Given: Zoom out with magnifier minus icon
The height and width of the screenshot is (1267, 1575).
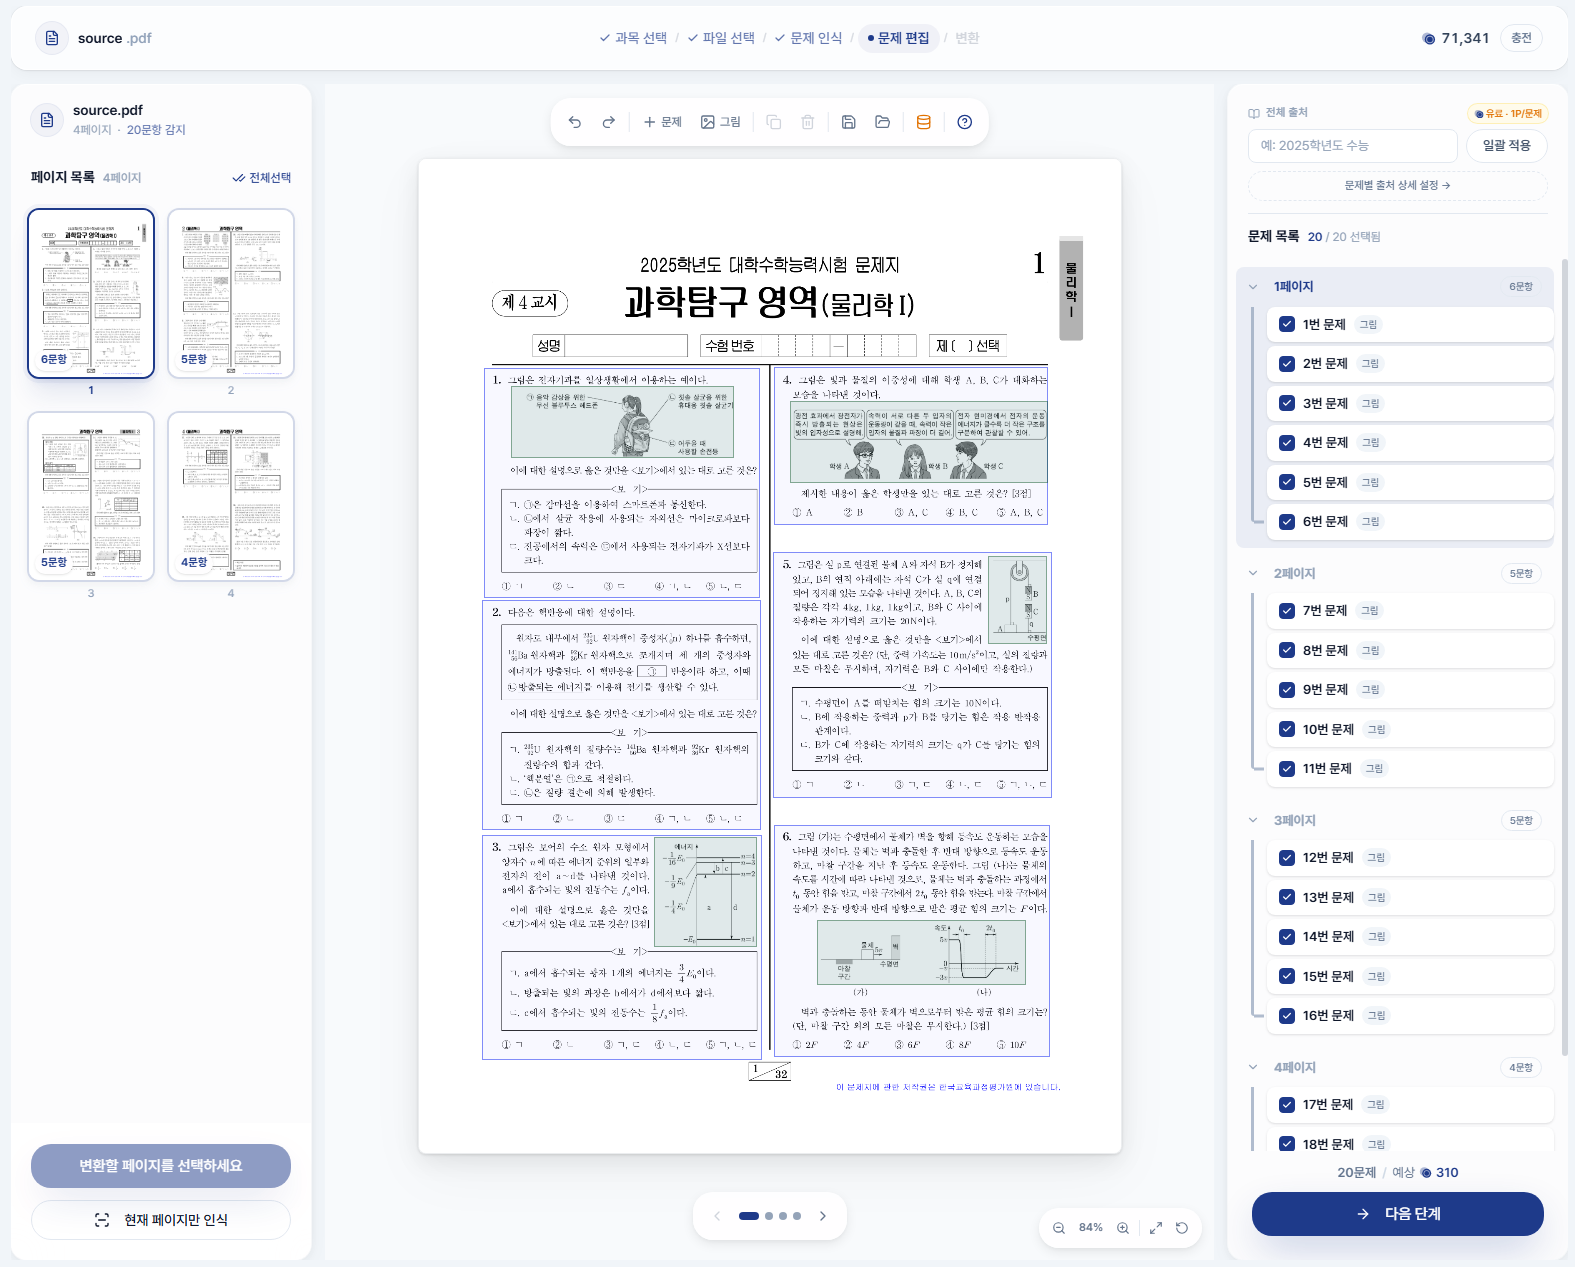Looking at the screenshot, I should pos(1059,1228).
